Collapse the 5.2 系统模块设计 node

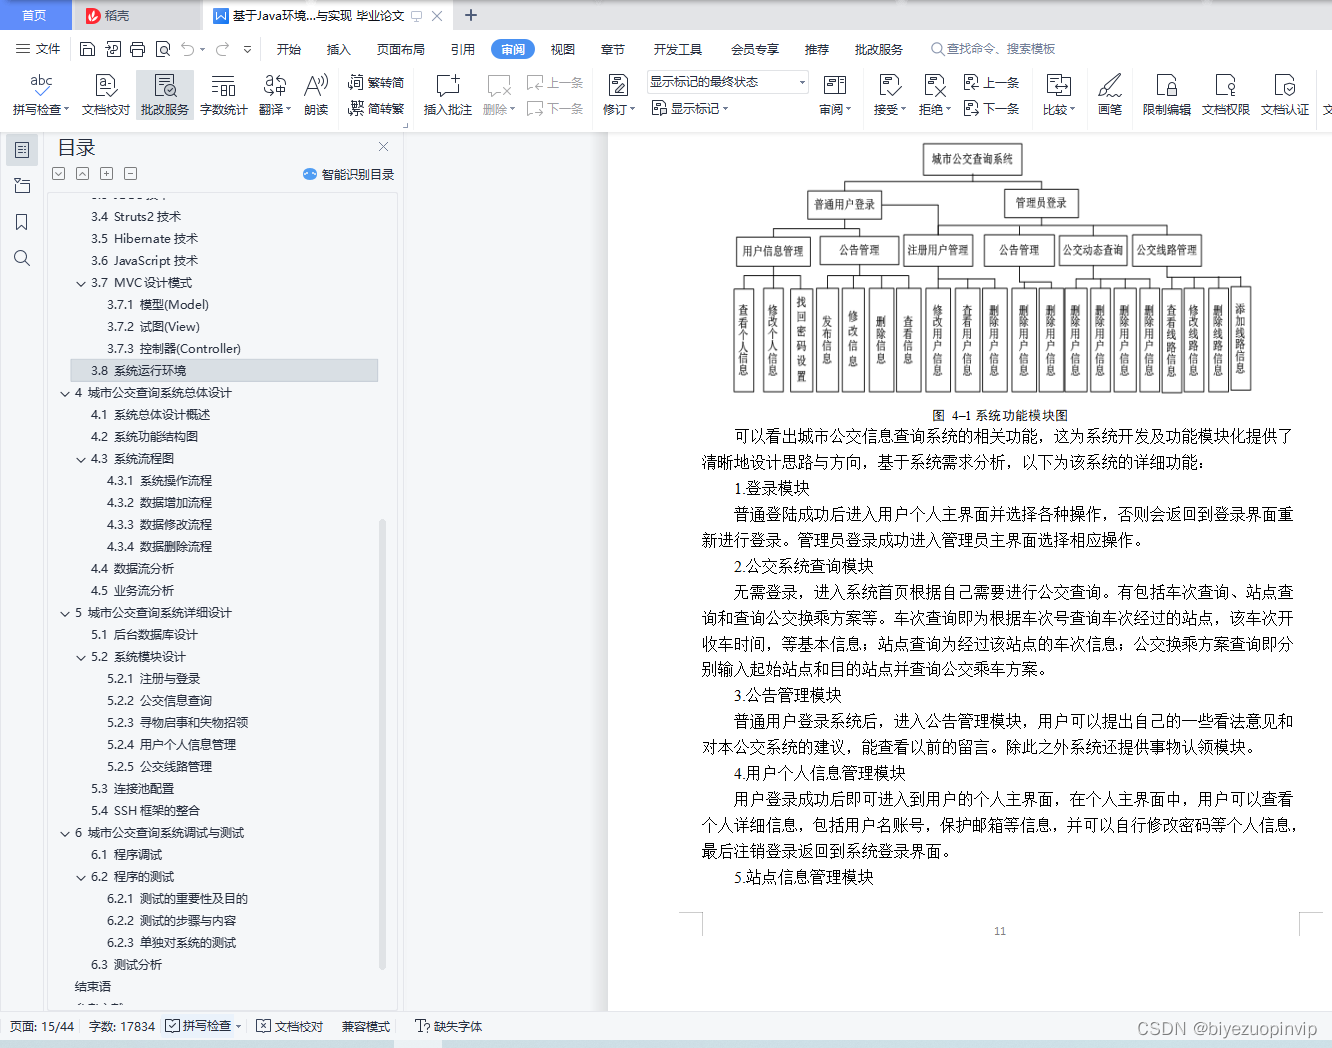click(81, 657)
